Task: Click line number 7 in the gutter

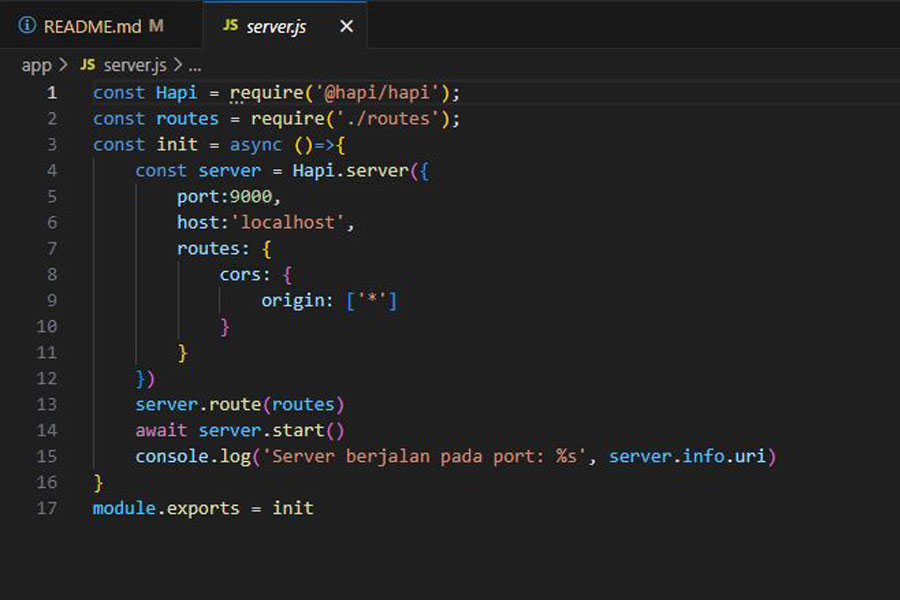Action: coord(52,248)
